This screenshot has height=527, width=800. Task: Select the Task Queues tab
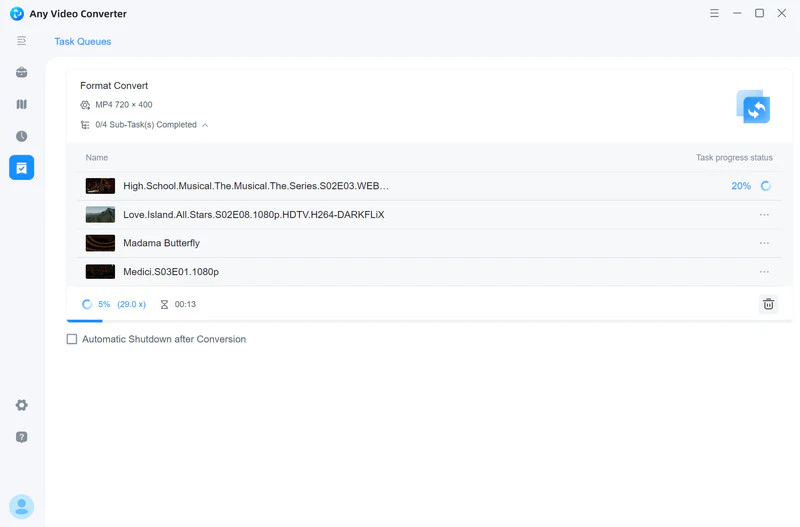[83, 42]
